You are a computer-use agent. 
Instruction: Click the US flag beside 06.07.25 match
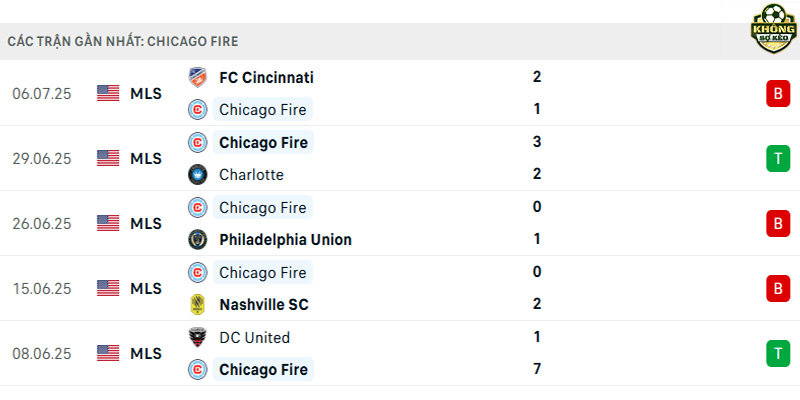(x=108, y=93)
